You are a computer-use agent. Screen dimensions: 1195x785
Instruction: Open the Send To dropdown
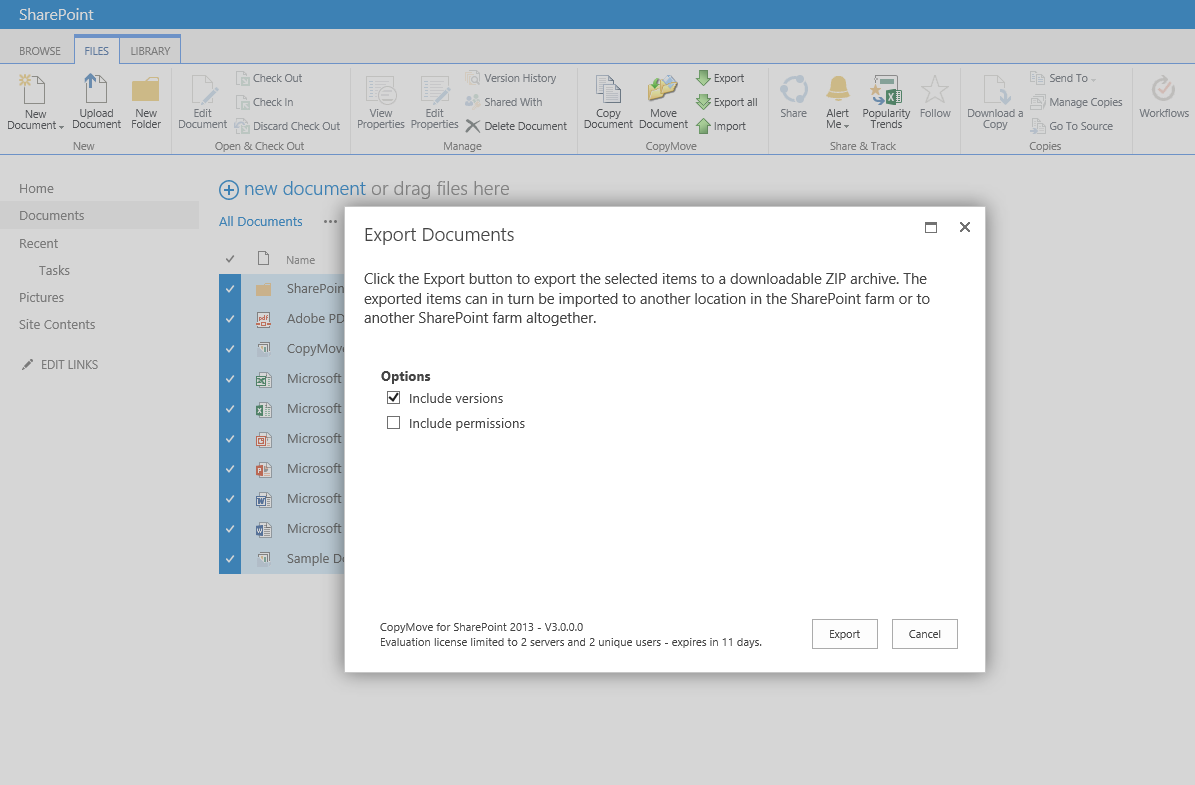click(1063, 78)
